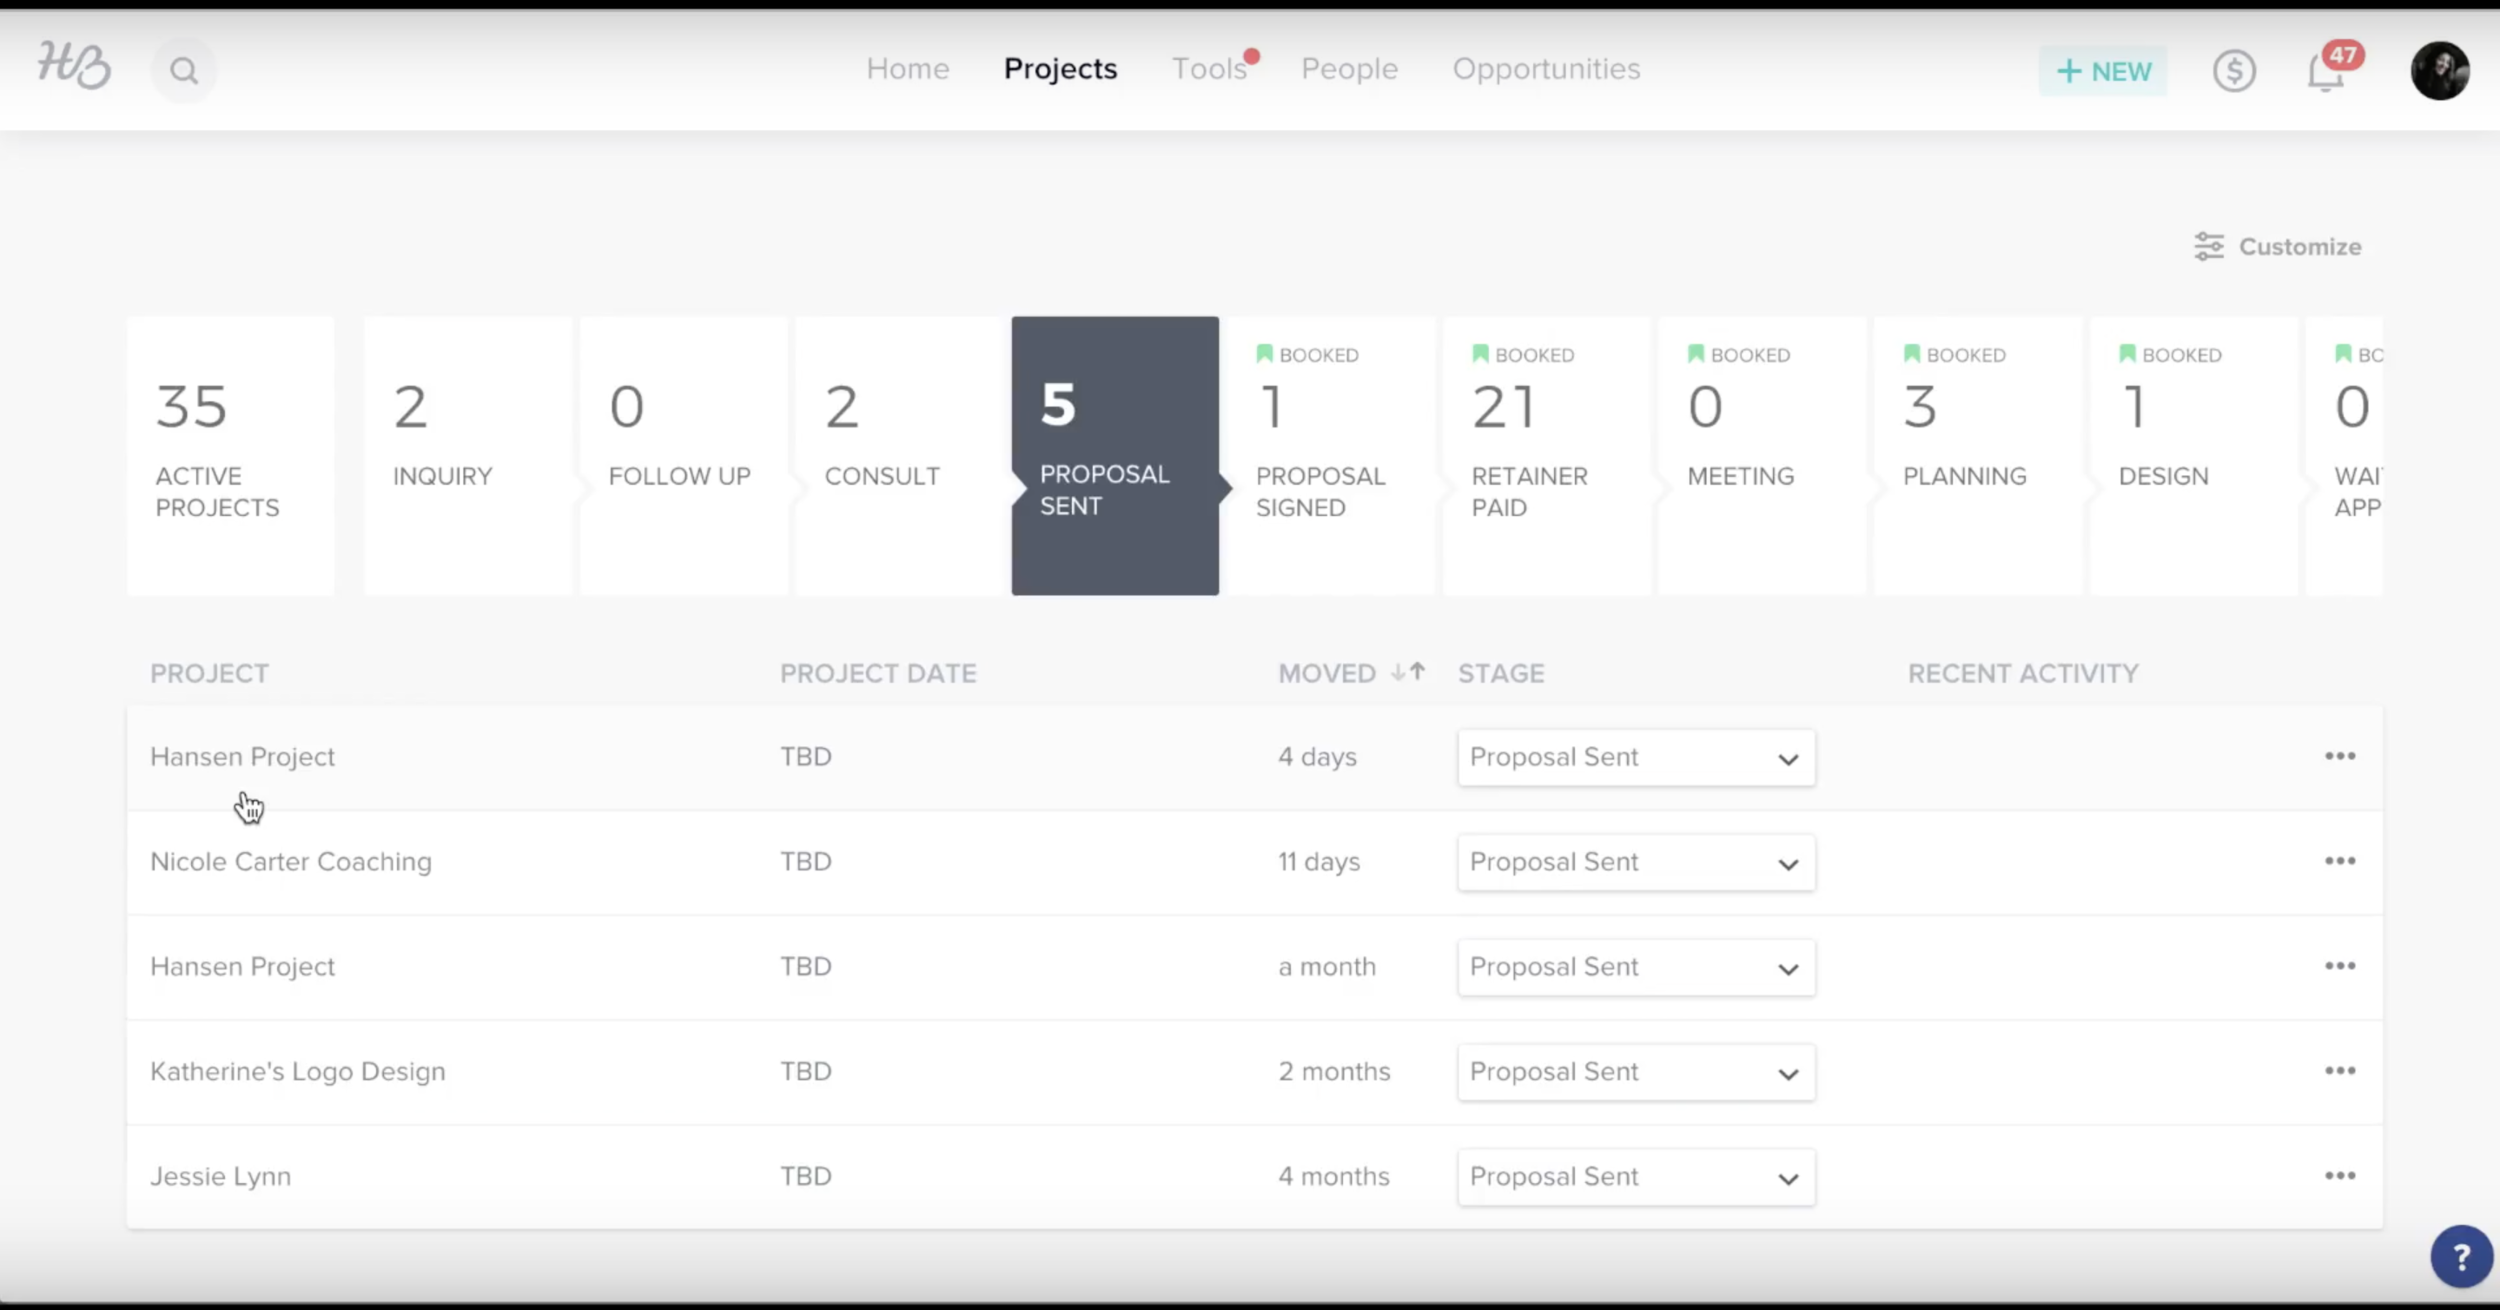Sort by the MOVED column header
The image size is (2500, 1310).
pos(1327,674)
